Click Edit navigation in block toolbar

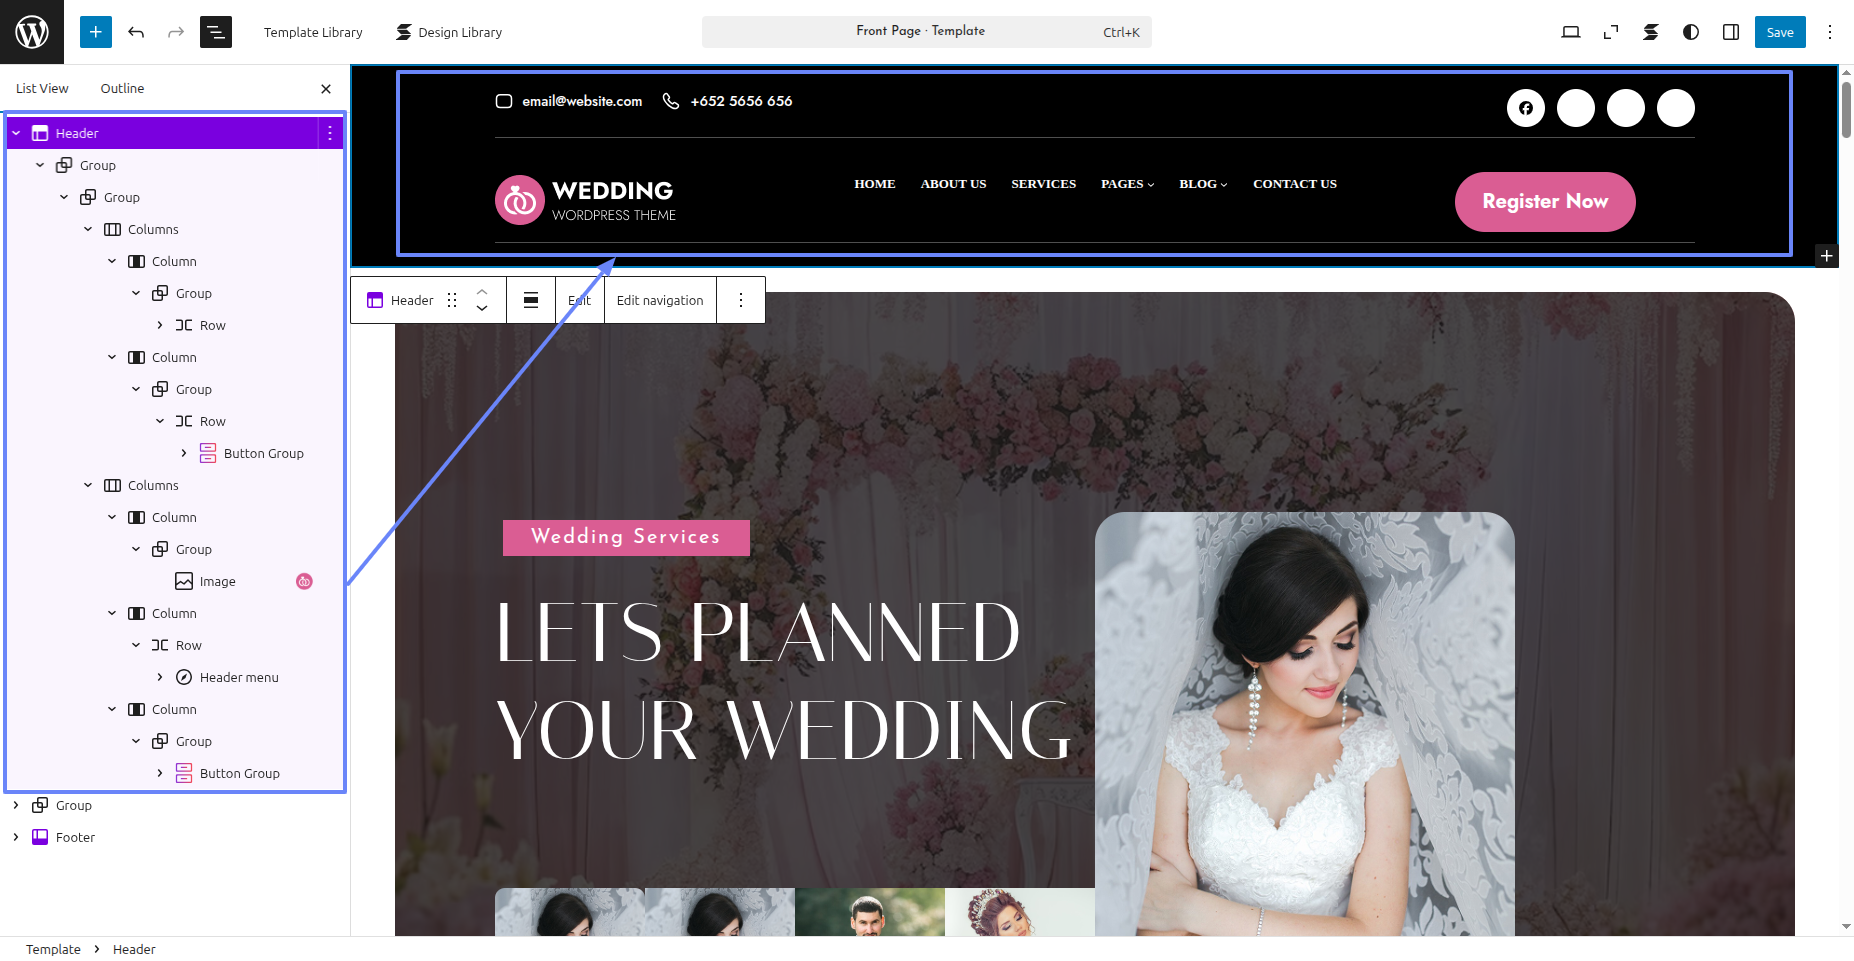[x=660, y=300]
